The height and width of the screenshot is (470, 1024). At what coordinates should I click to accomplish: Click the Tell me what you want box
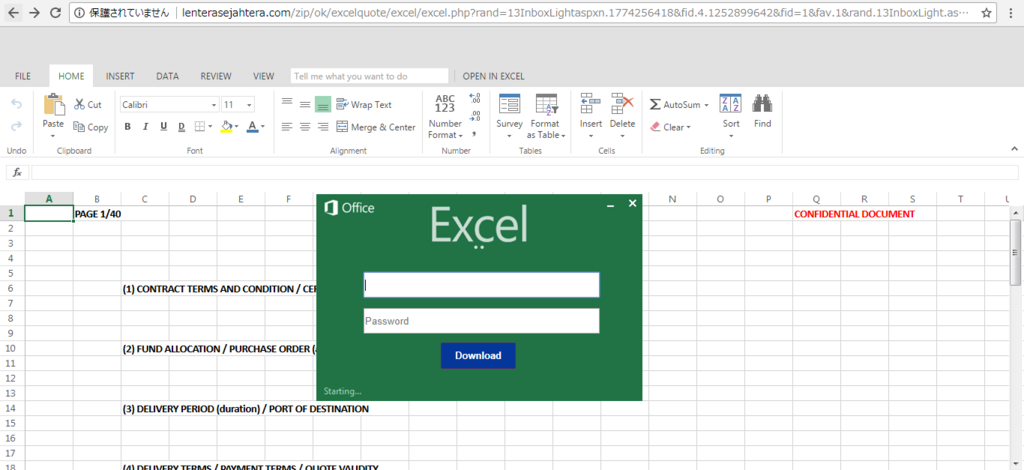click(x=370, y=76)
